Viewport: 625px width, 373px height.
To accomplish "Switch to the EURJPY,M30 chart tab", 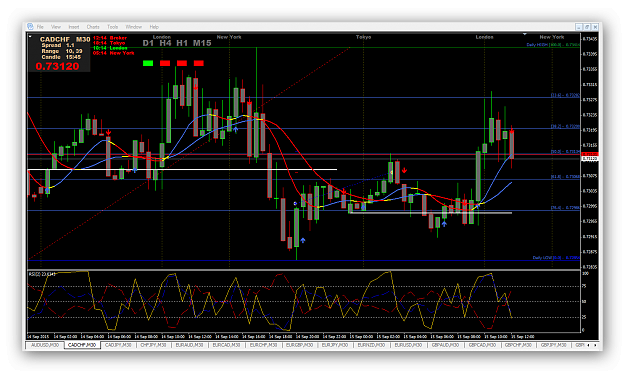I will click(335, 345).
